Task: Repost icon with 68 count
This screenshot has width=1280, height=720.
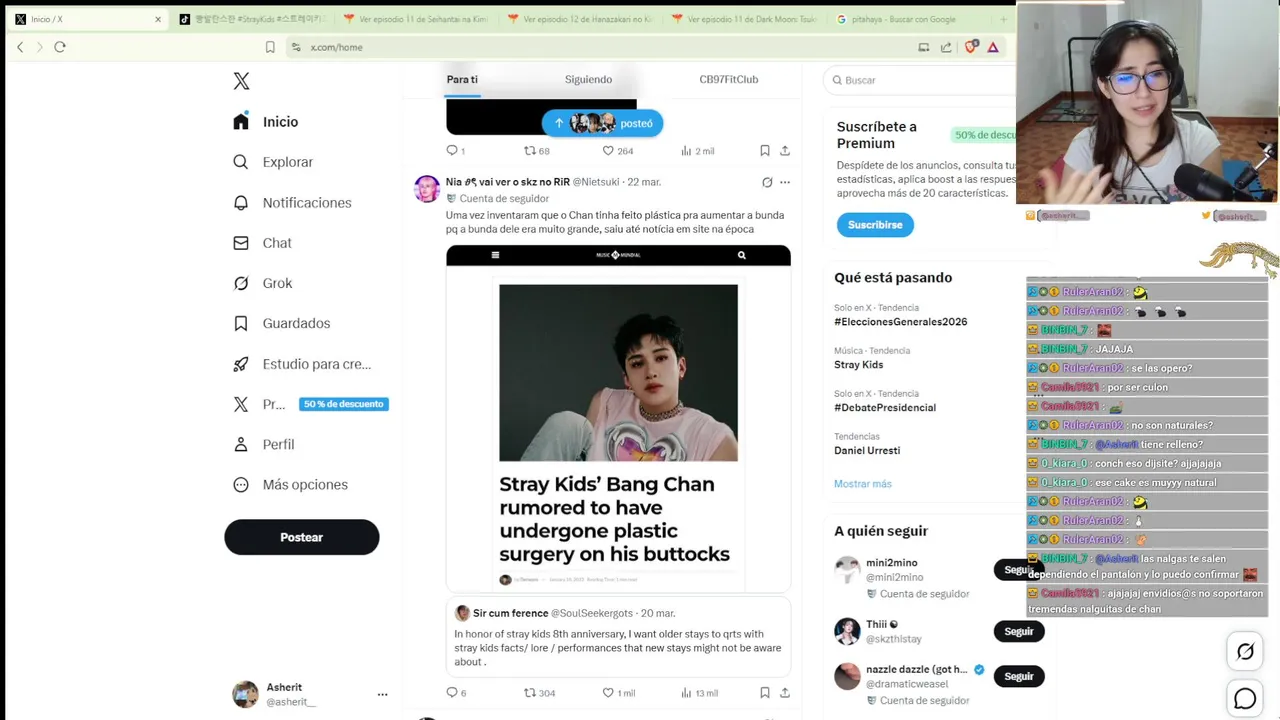Action: point(537,151)
